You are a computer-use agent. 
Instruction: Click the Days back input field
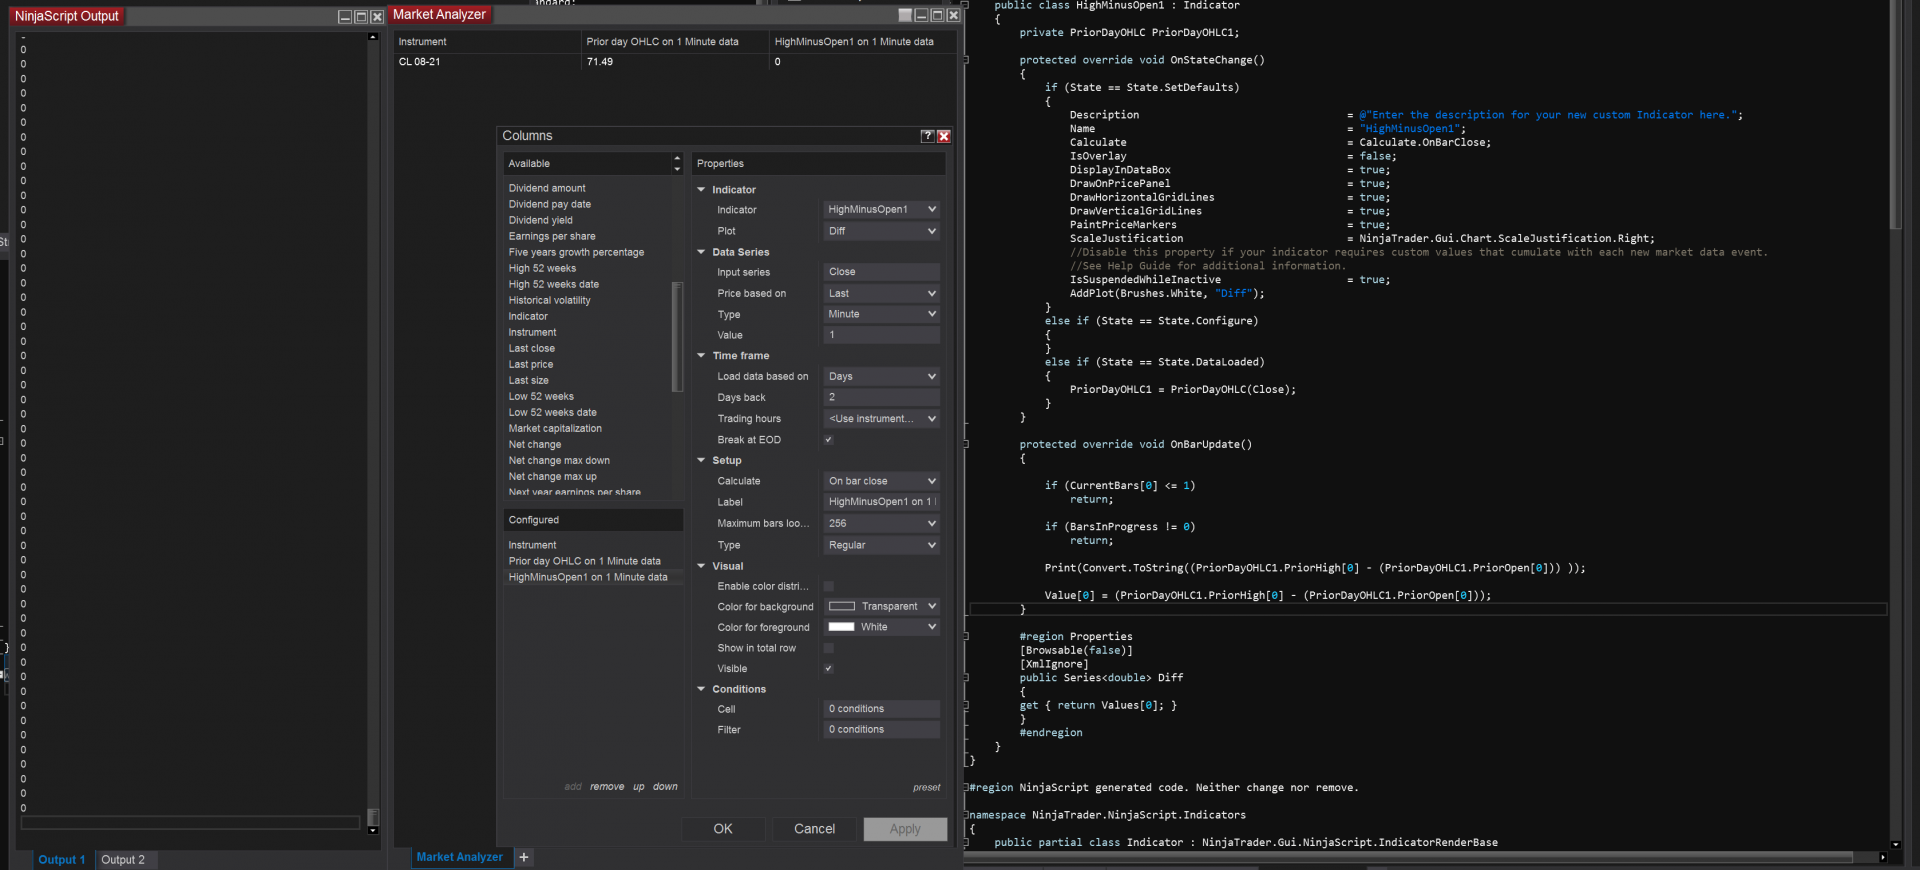(x=881, y=397)
